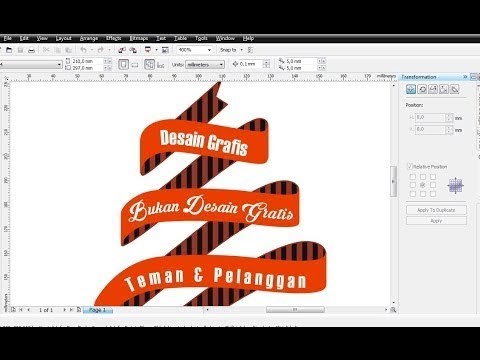Select the top-left anchor checkbox
The width and height of the screenshot is (480, 360).
coord(413,177)
